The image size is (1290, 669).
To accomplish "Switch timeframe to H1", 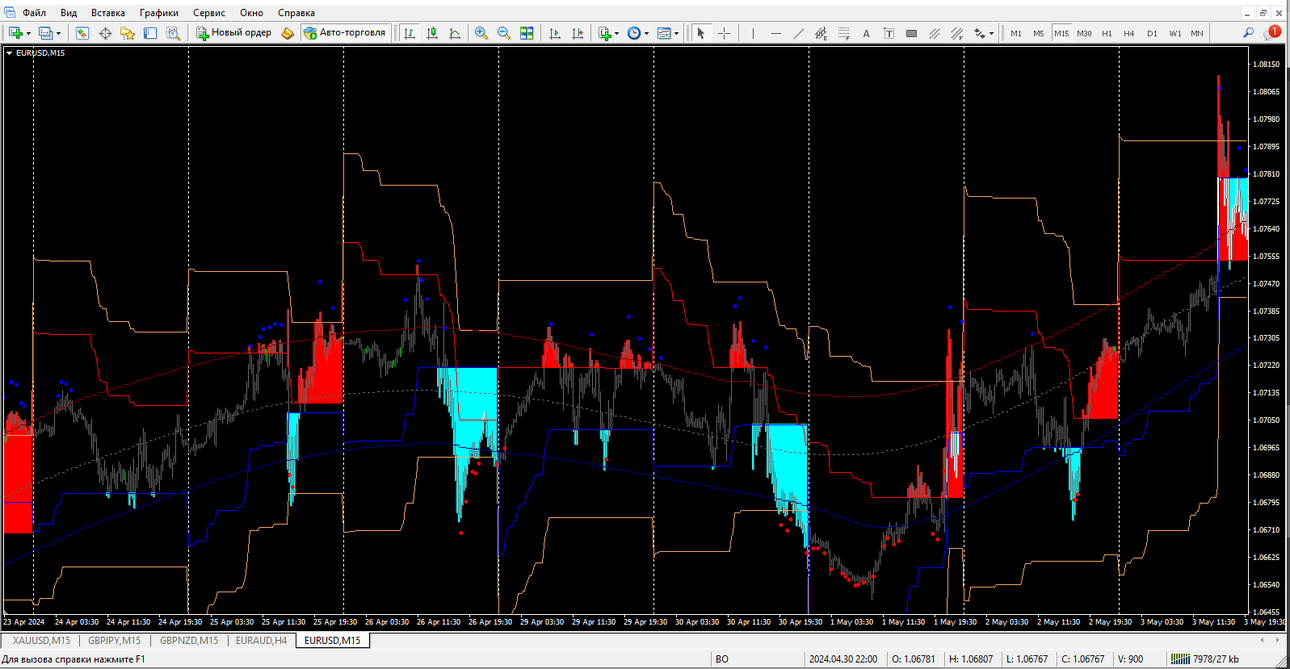I will [1107, 33].
